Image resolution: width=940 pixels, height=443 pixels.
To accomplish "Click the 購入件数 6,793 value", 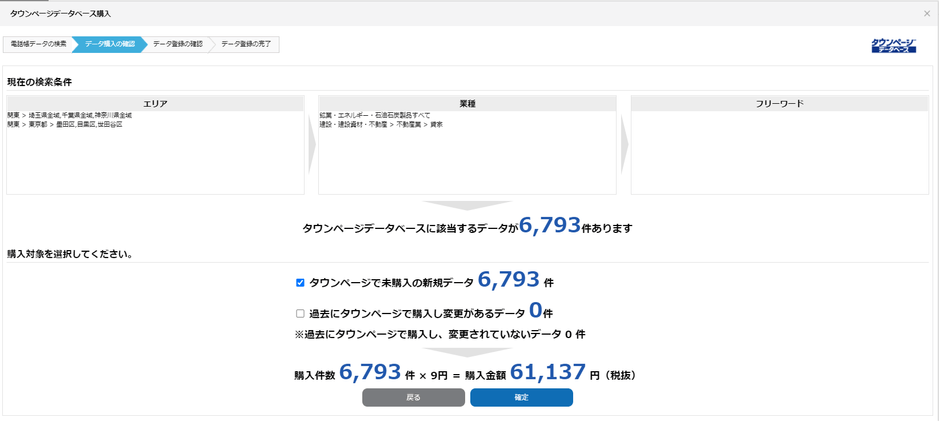I will click(x=370, y=373).
